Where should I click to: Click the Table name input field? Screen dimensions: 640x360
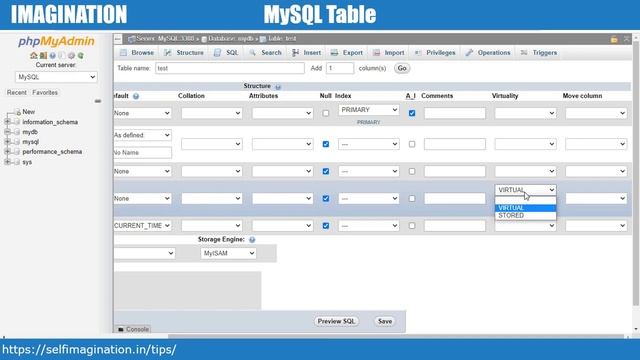[x=230, y=68]
